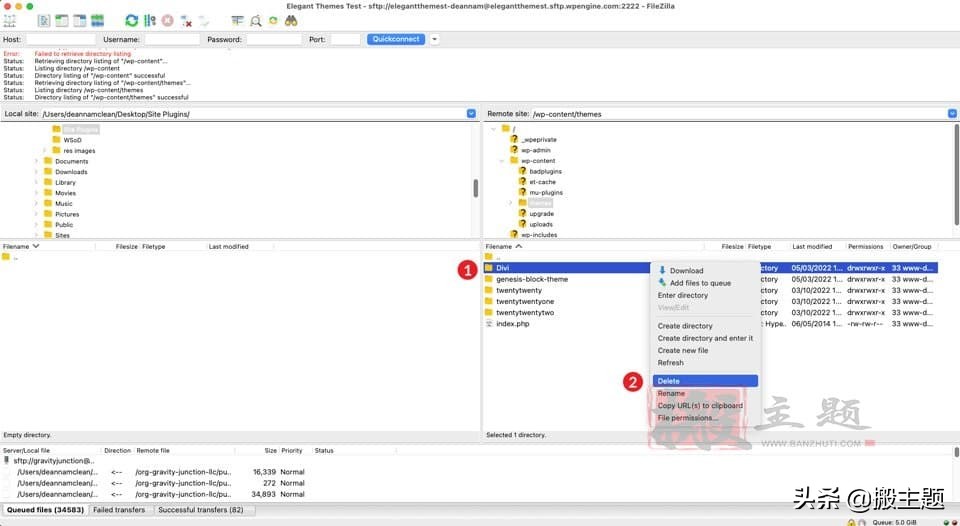Viewport: 960px width, 526px height.
Task: Click the red cancel operation icon
Action: coord(168,20)
